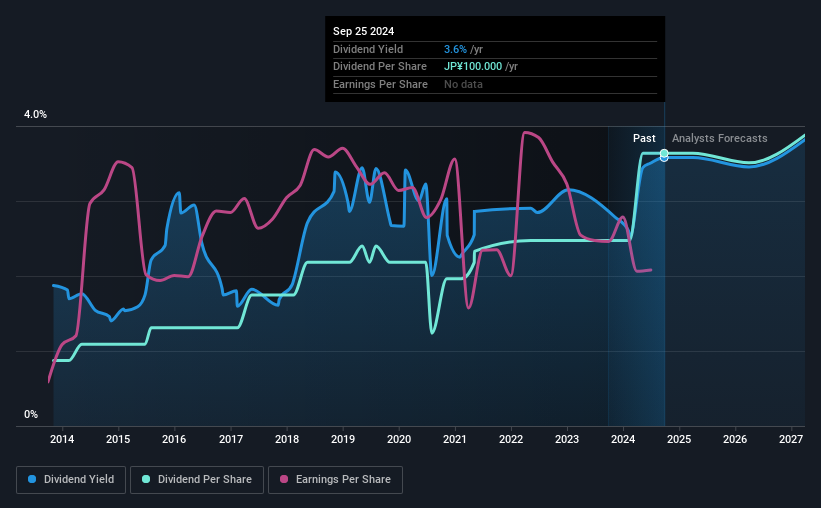This screenshot has height=508, width=821.
Task: Click the blue Dividend Yield legend dot
Action: 32,479
